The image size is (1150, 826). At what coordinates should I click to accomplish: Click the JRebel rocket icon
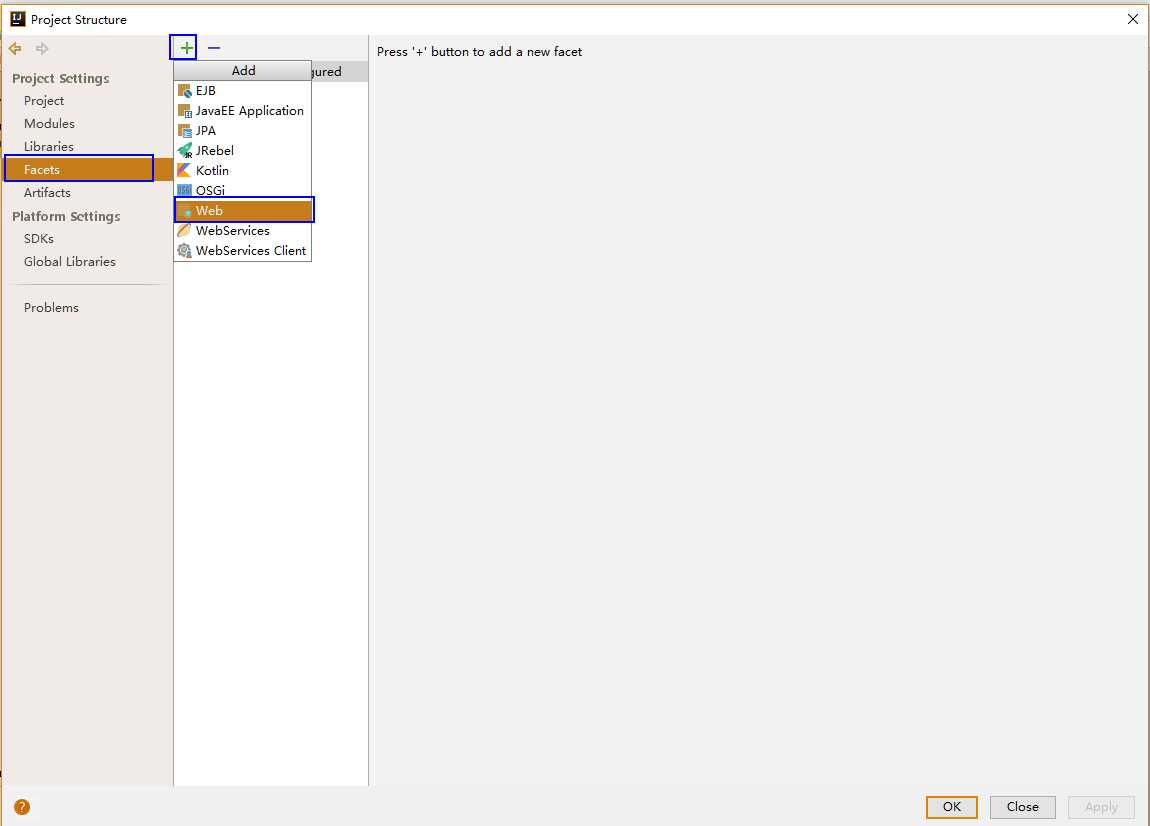184,150
